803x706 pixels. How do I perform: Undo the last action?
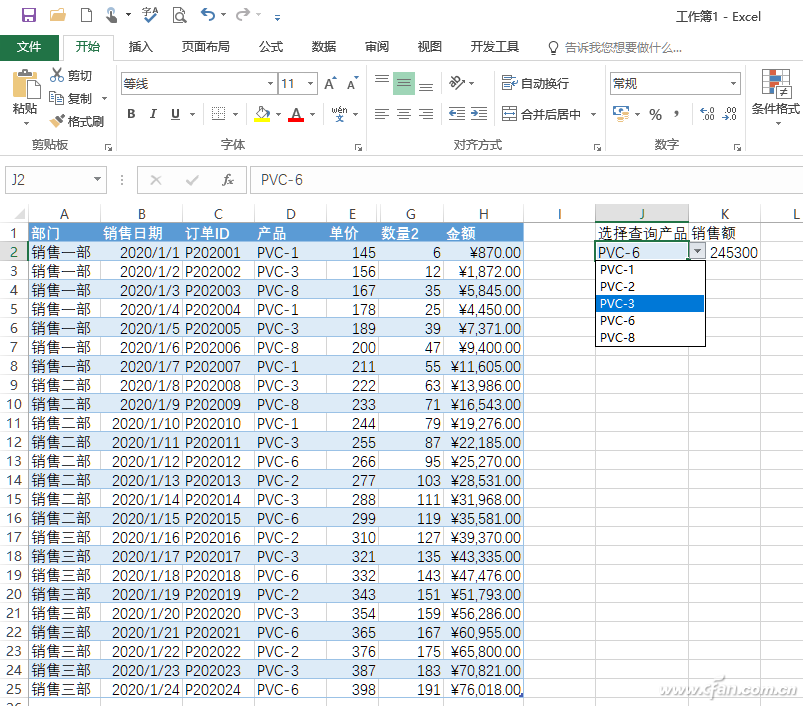pyautogui.click(x=207, y=14)
